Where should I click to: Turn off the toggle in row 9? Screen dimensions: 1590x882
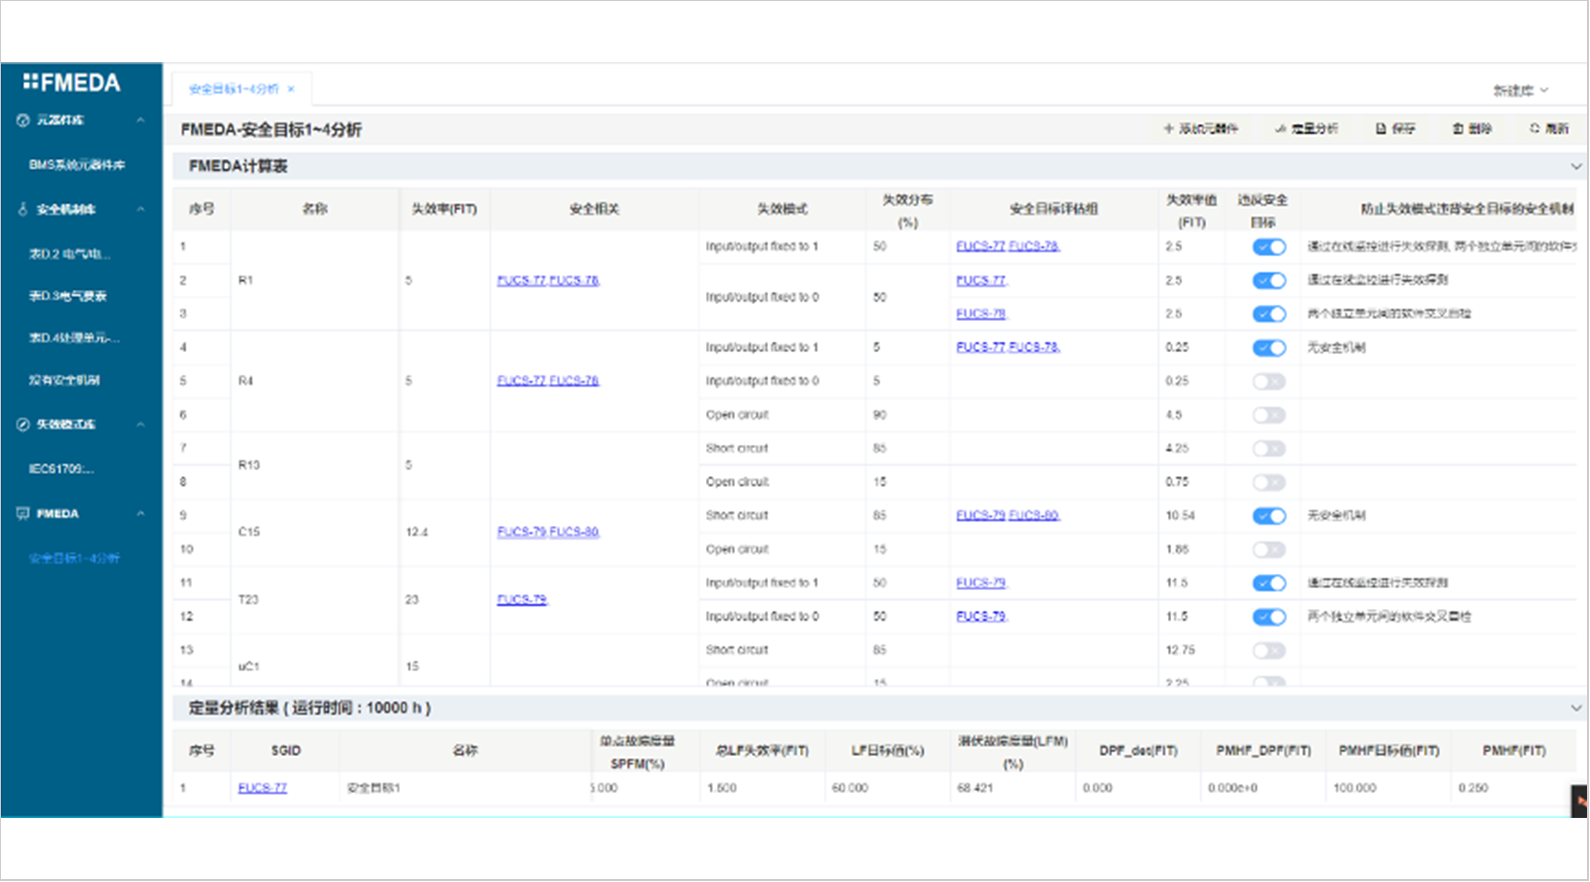tap(1269, 516)
